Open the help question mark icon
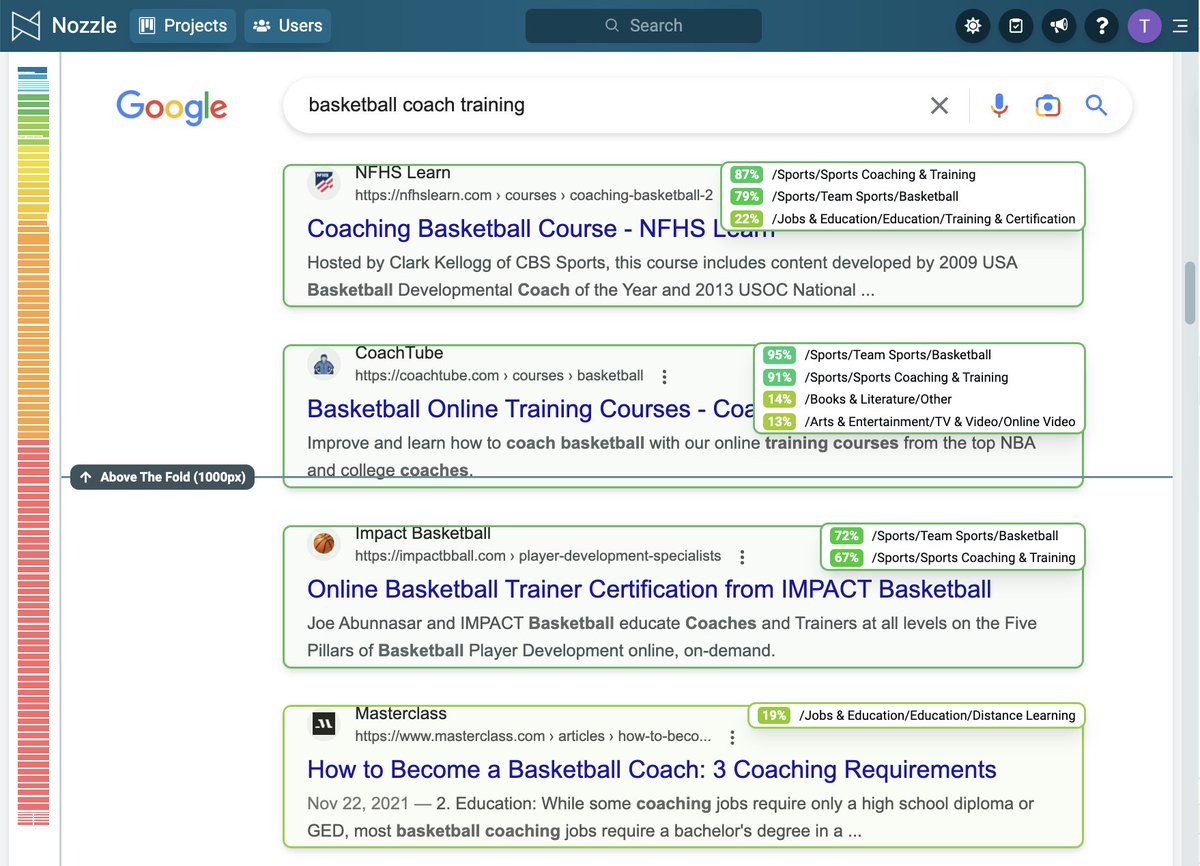Viewport: 1200px width, 866px height. tap(1102, 26)
